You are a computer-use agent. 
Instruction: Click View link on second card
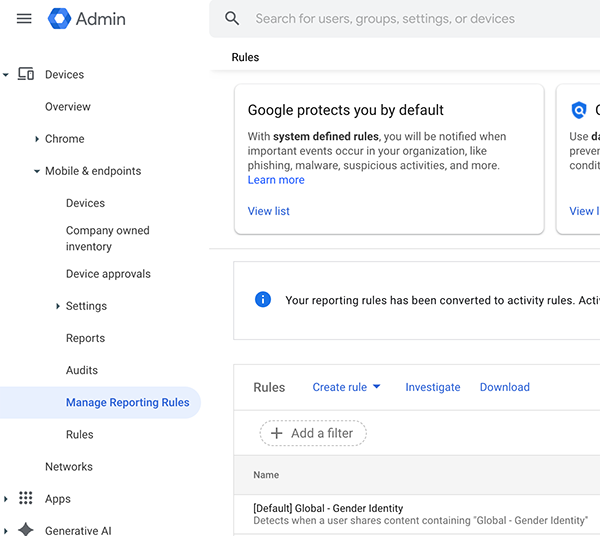tap(584, 211)
